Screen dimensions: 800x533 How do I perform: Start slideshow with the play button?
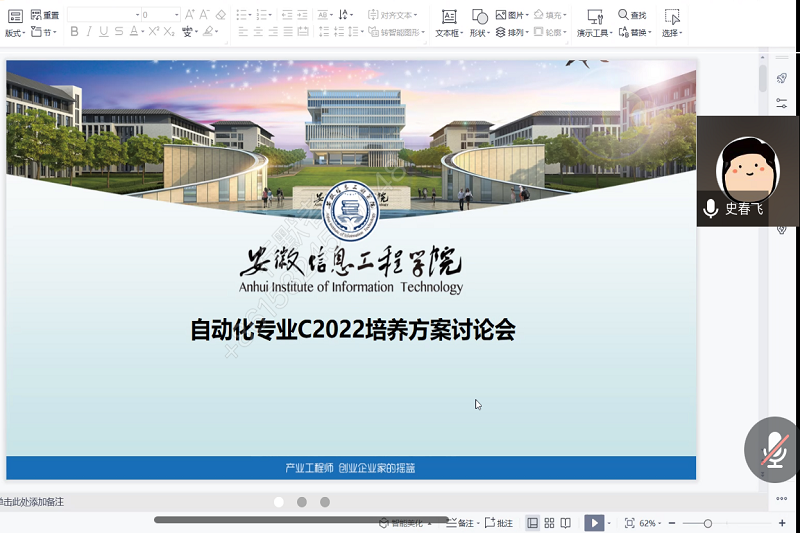594,523
